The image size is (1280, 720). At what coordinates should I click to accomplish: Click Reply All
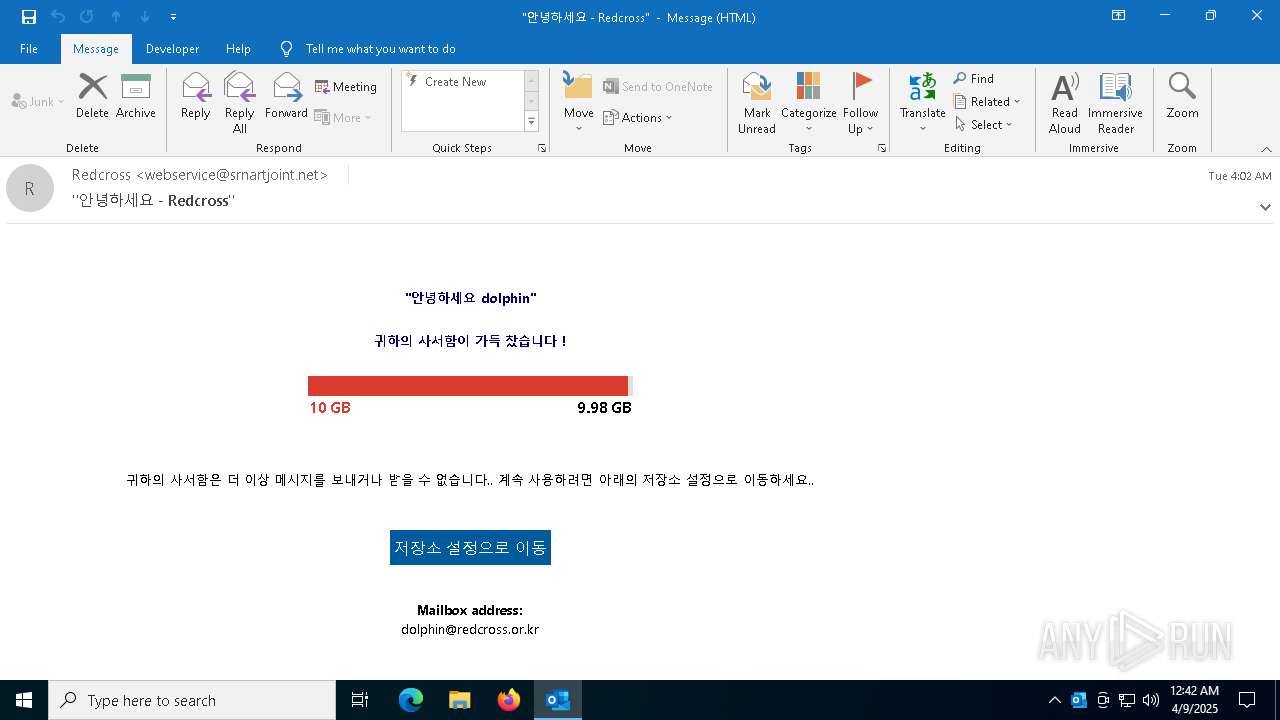coord(240,103)
